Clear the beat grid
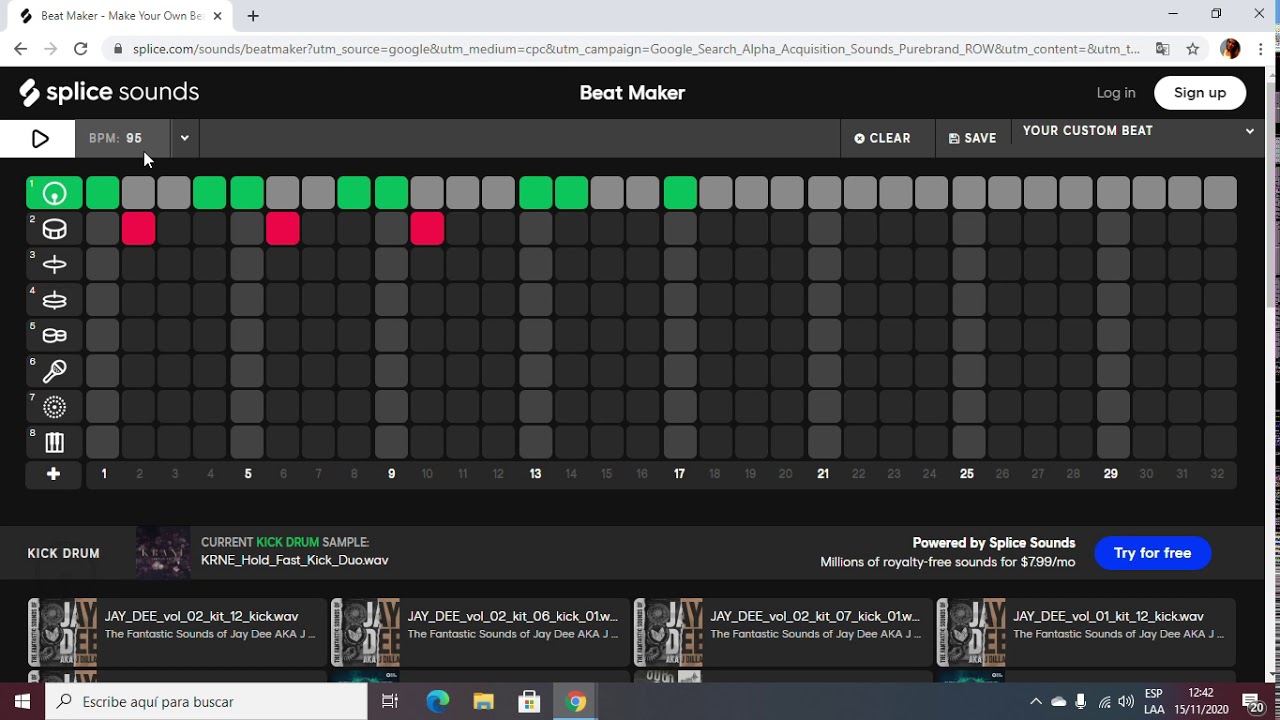 coord(882,139)
